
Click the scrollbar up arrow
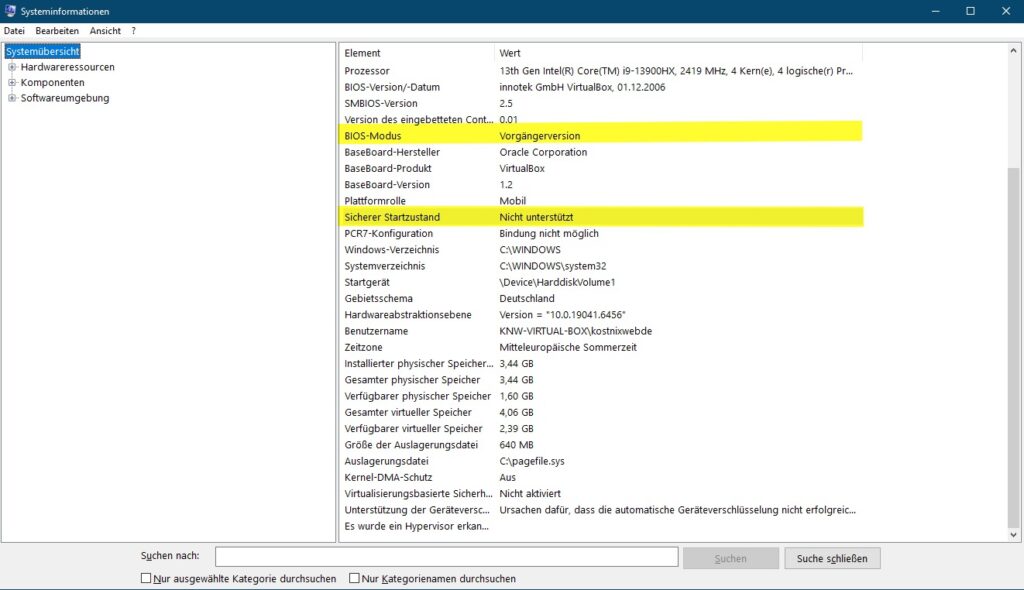click(1014, 51)
